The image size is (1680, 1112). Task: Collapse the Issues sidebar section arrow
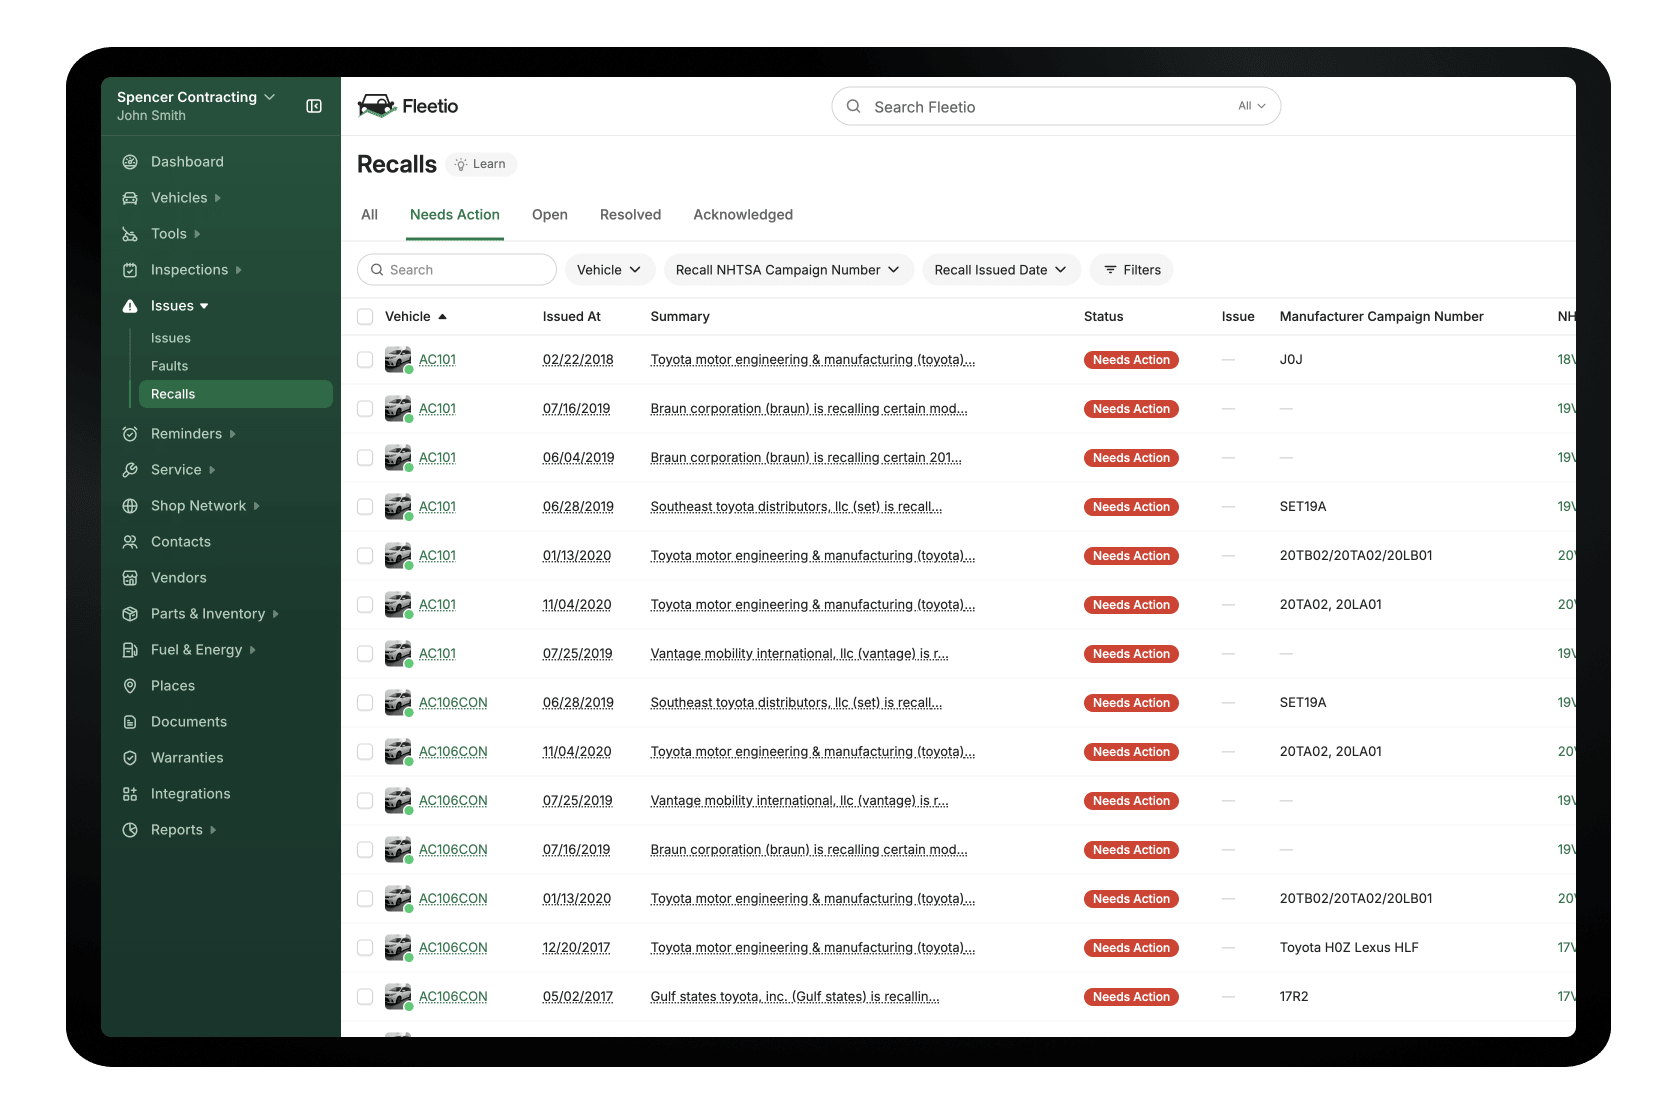click(x=204, y=306)
